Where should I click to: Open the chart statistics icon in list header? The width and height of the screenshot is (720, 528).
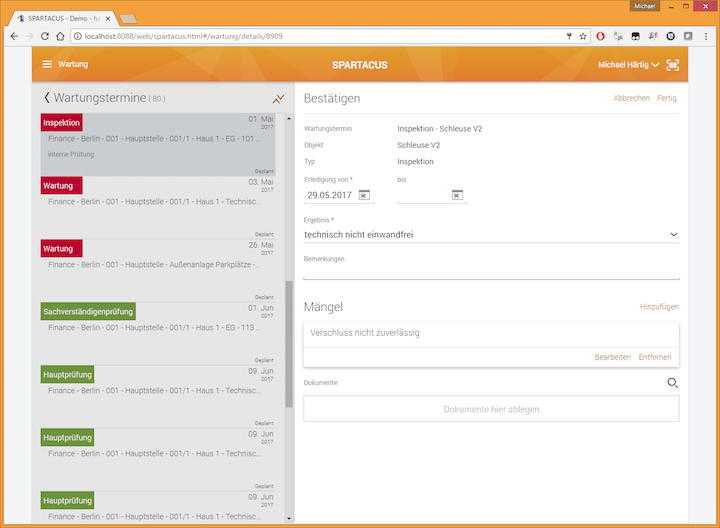coord(278,99)
